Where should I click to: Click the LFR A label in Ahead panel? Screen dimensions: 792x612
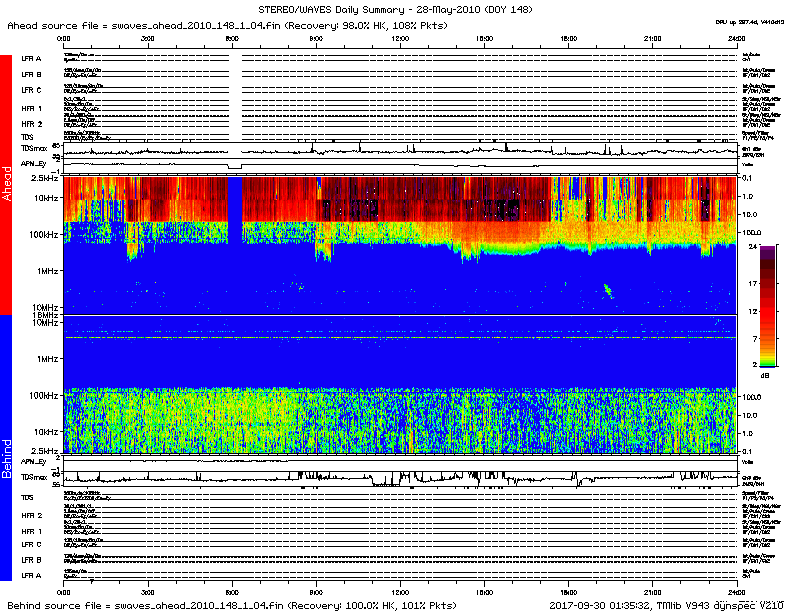[32, 59]
